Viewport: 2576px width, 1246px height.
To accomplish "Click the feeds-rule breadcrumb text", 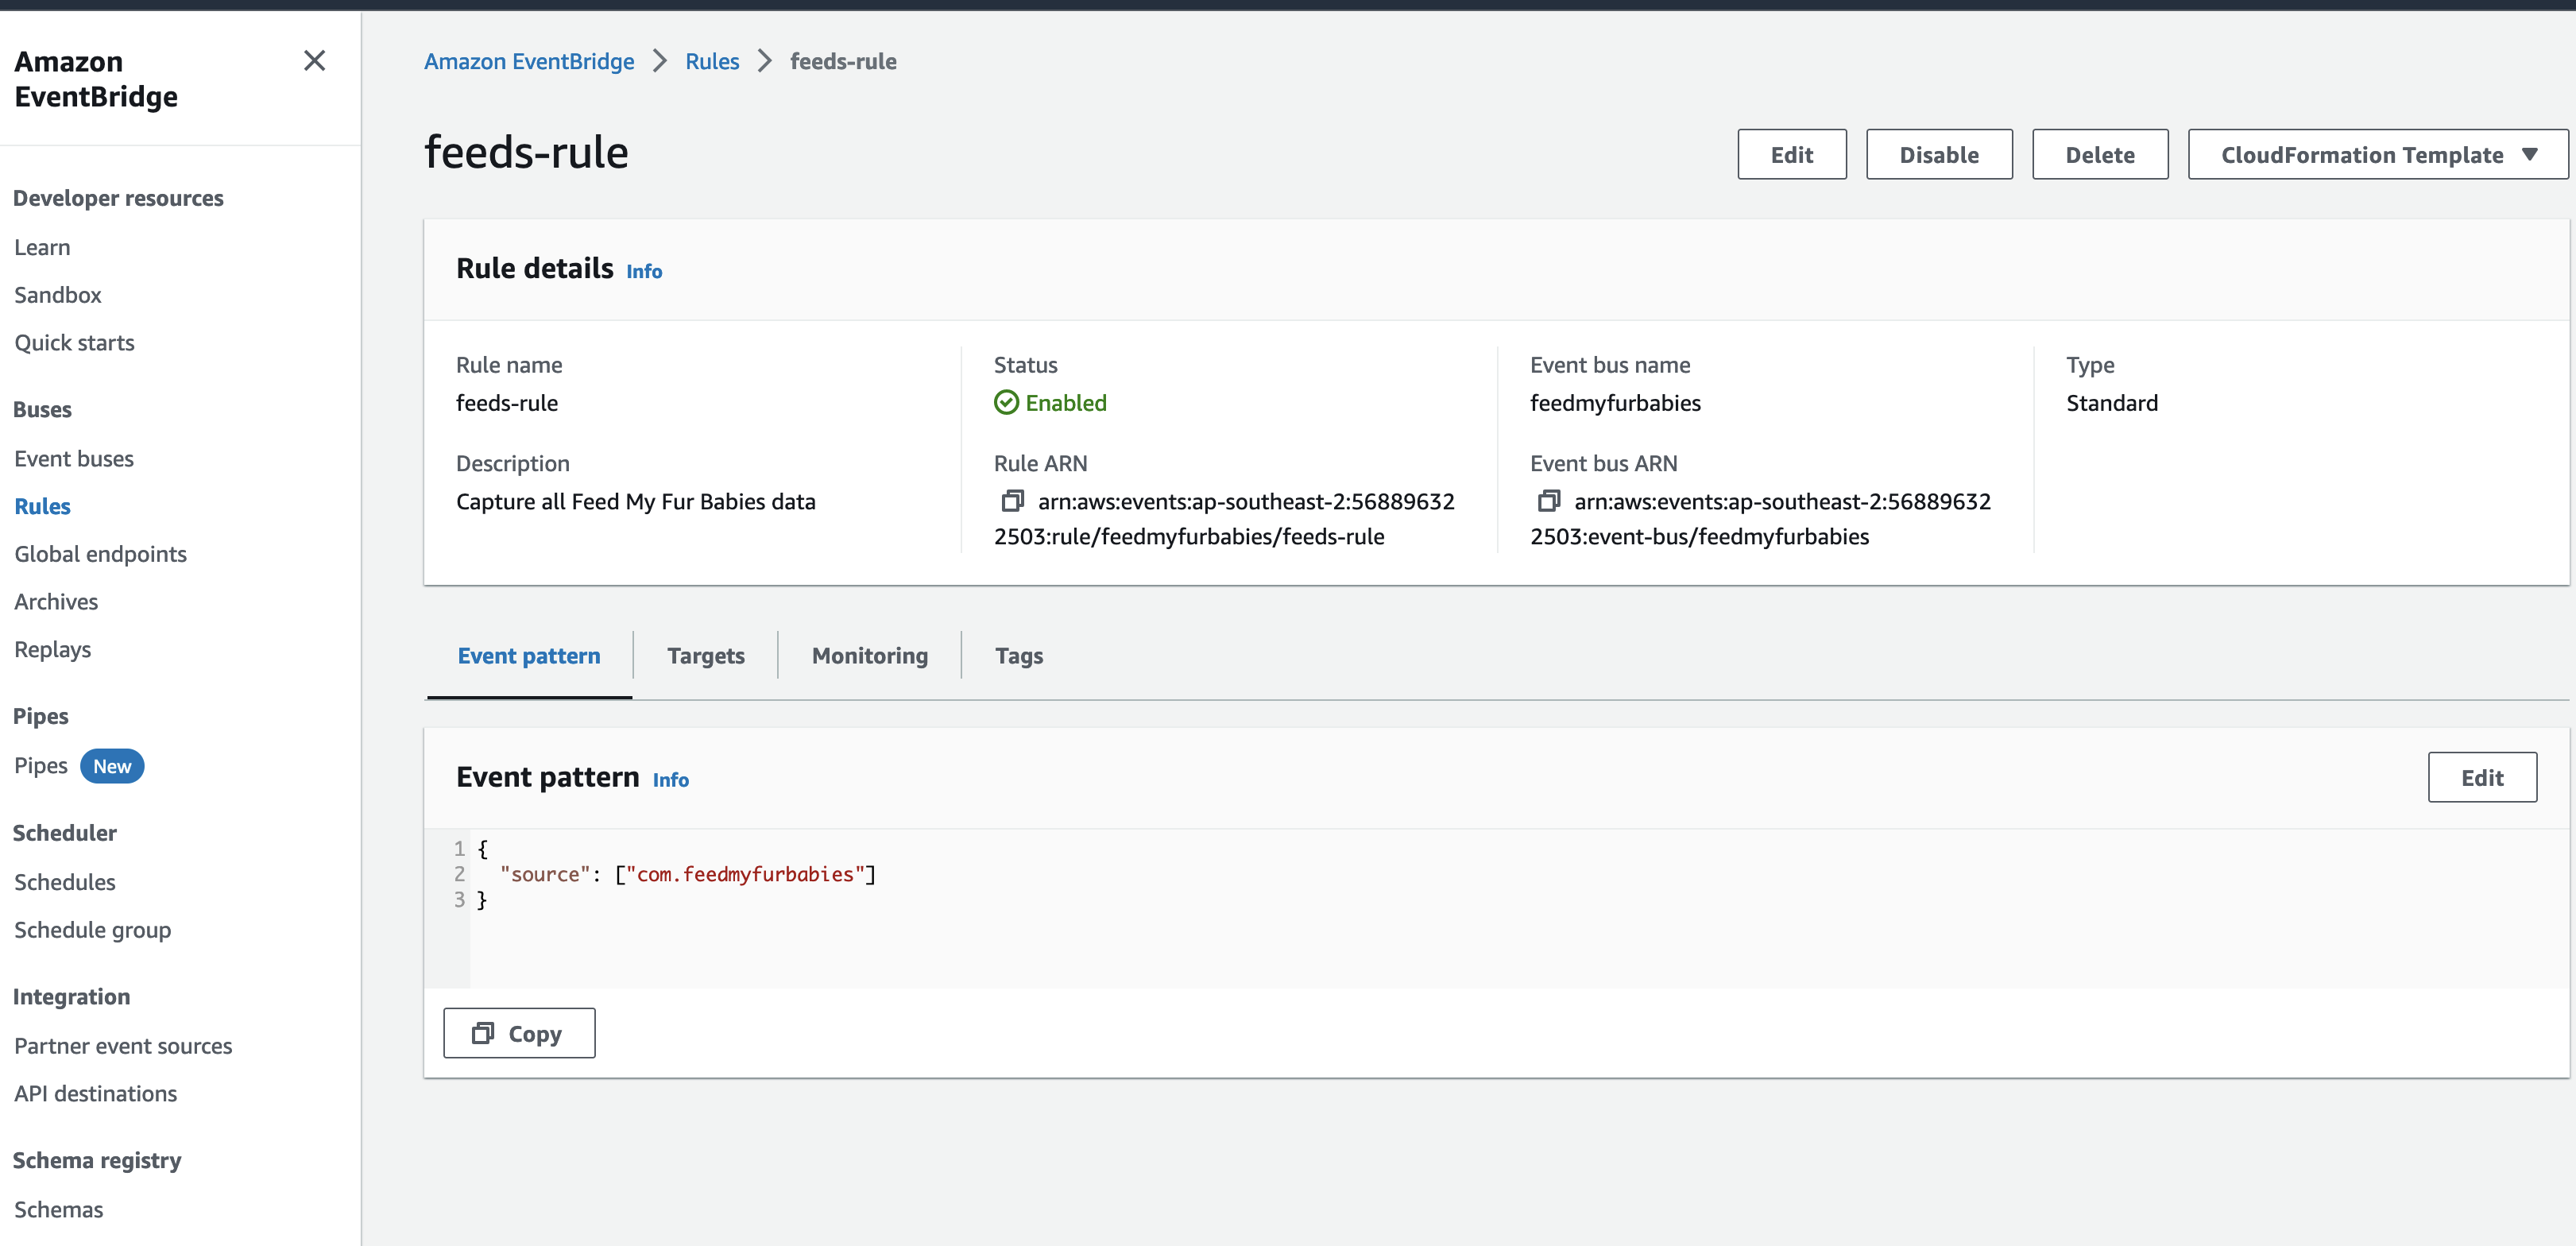I will 842,61.
